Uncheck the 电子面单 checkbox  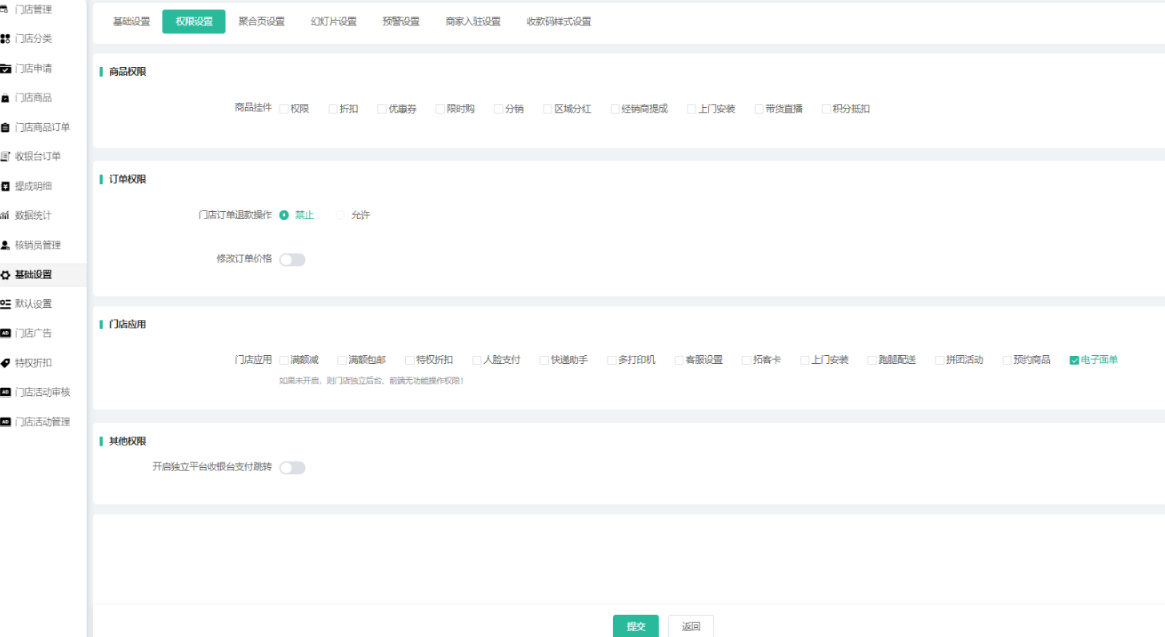point(1074,360)
